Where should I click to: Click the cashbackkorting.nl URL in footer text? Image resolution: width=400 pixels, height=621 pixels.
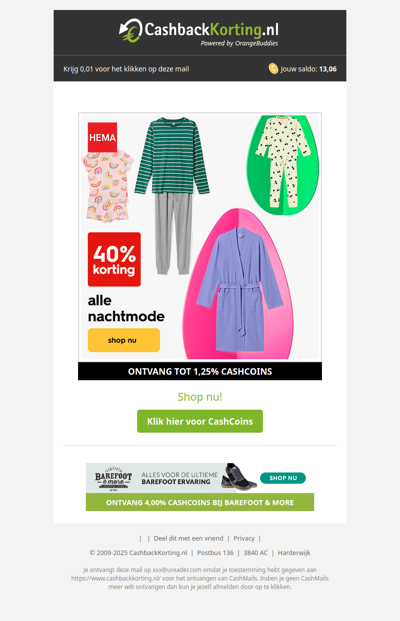[x=116, y=578]
